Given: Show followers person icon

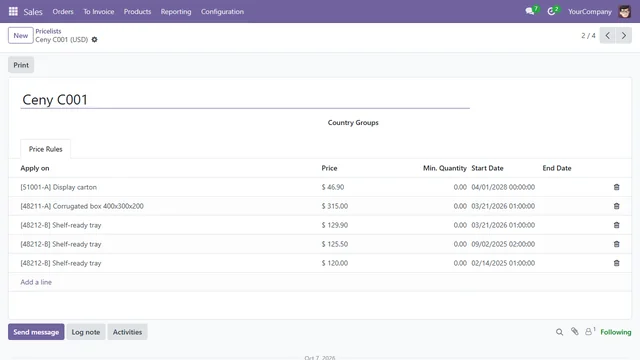Looking at the screenshot, I should (589, 331).
